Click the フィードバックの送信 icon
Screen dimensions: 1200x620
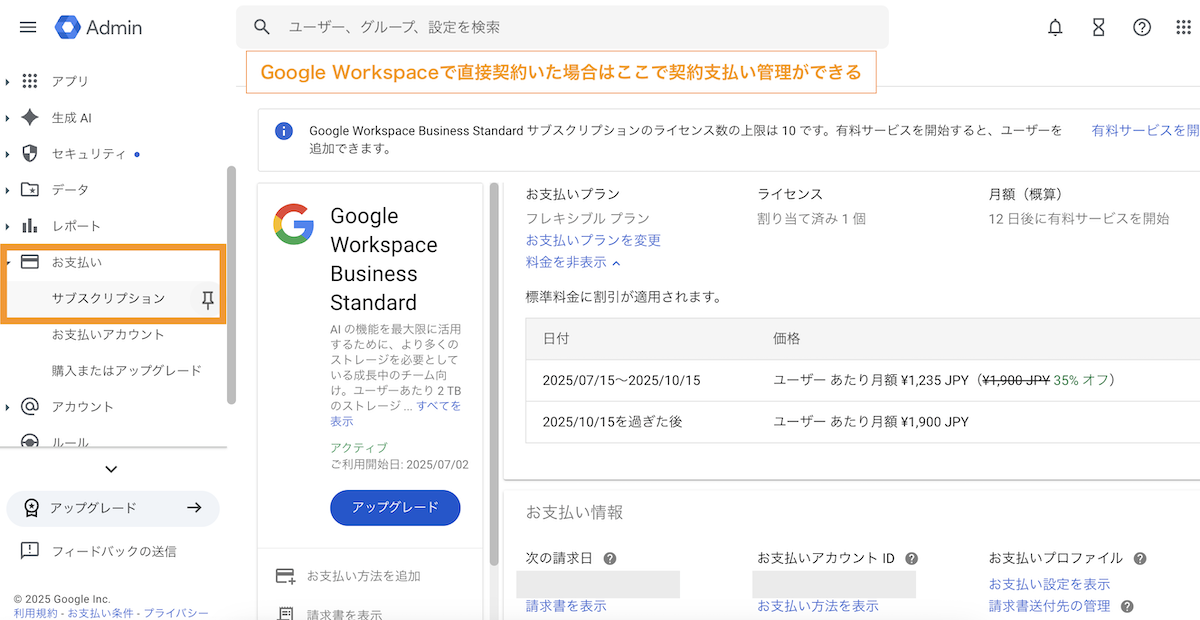[x=30, y=550]
